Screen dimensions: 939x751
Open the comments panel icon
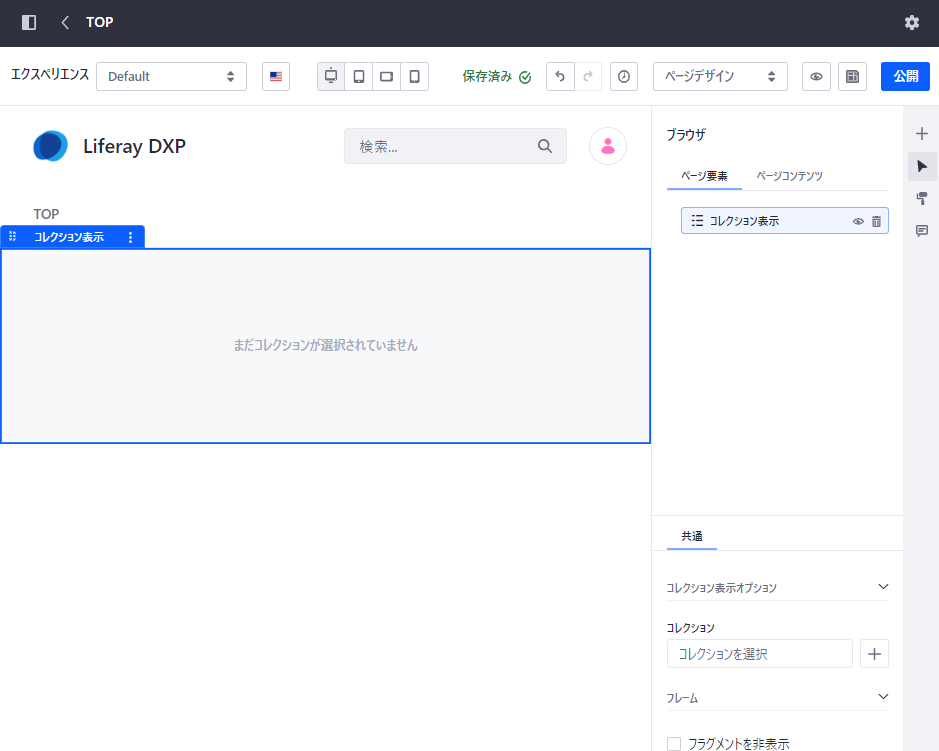(x=922, y=231)
